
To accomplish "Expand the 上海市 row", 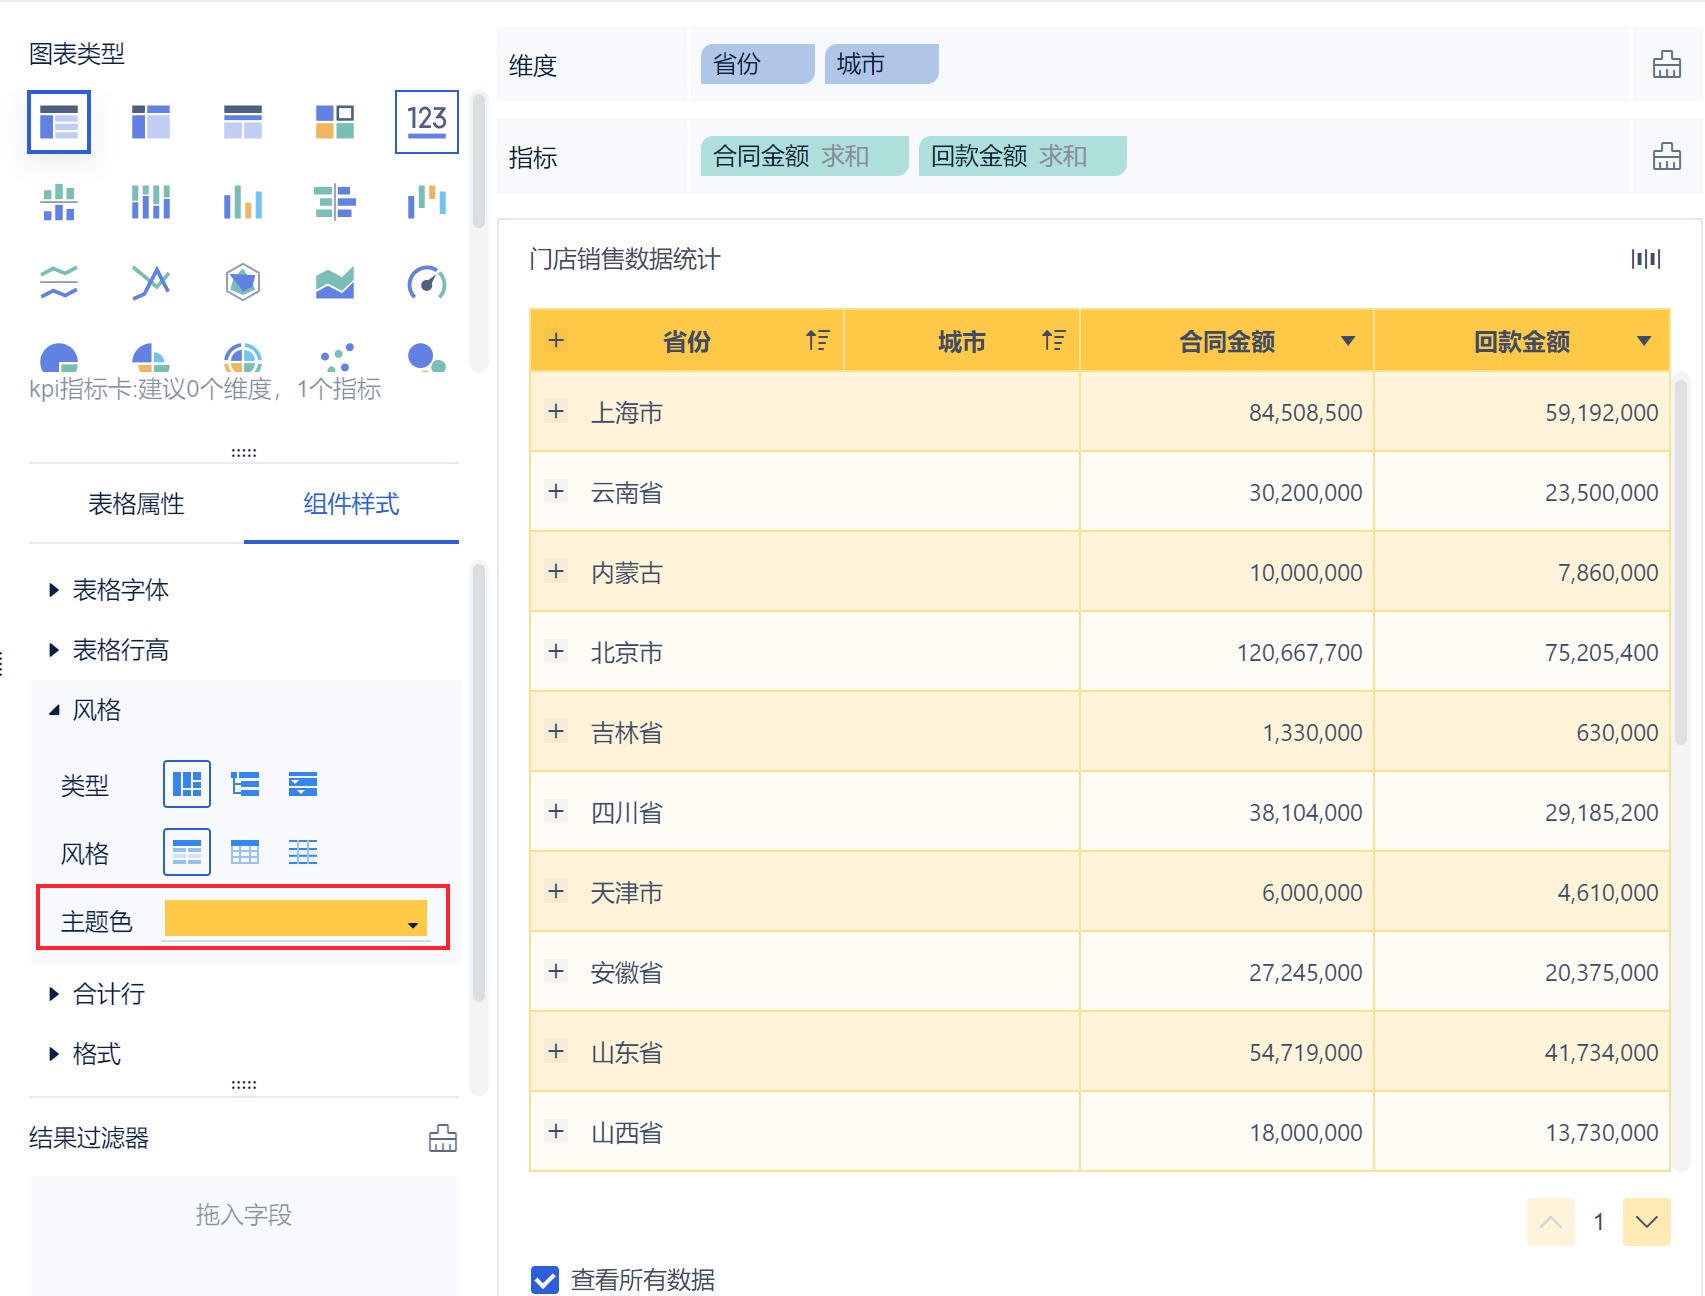I will coord(557,411).
